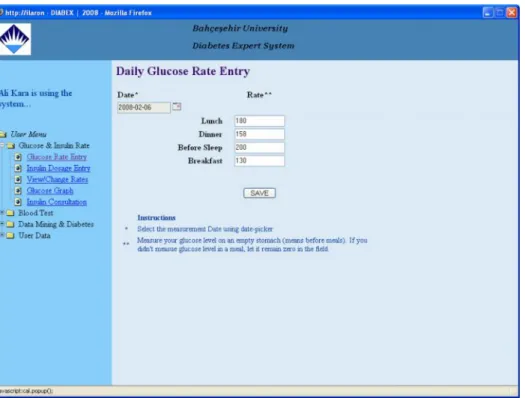Click the Bahçeşehir University header text

[x=240, y=28]
